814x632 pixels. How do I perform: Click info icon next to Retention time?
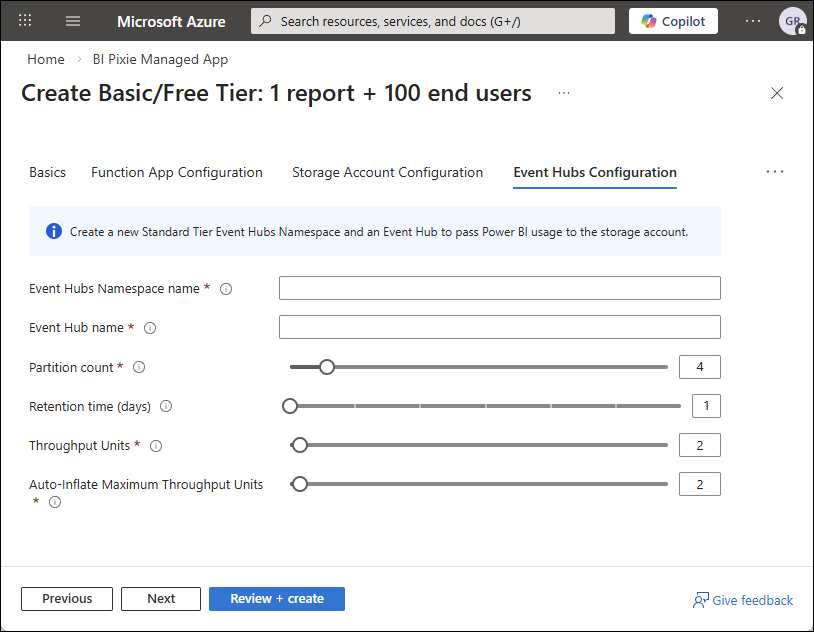tap(166, 406)
